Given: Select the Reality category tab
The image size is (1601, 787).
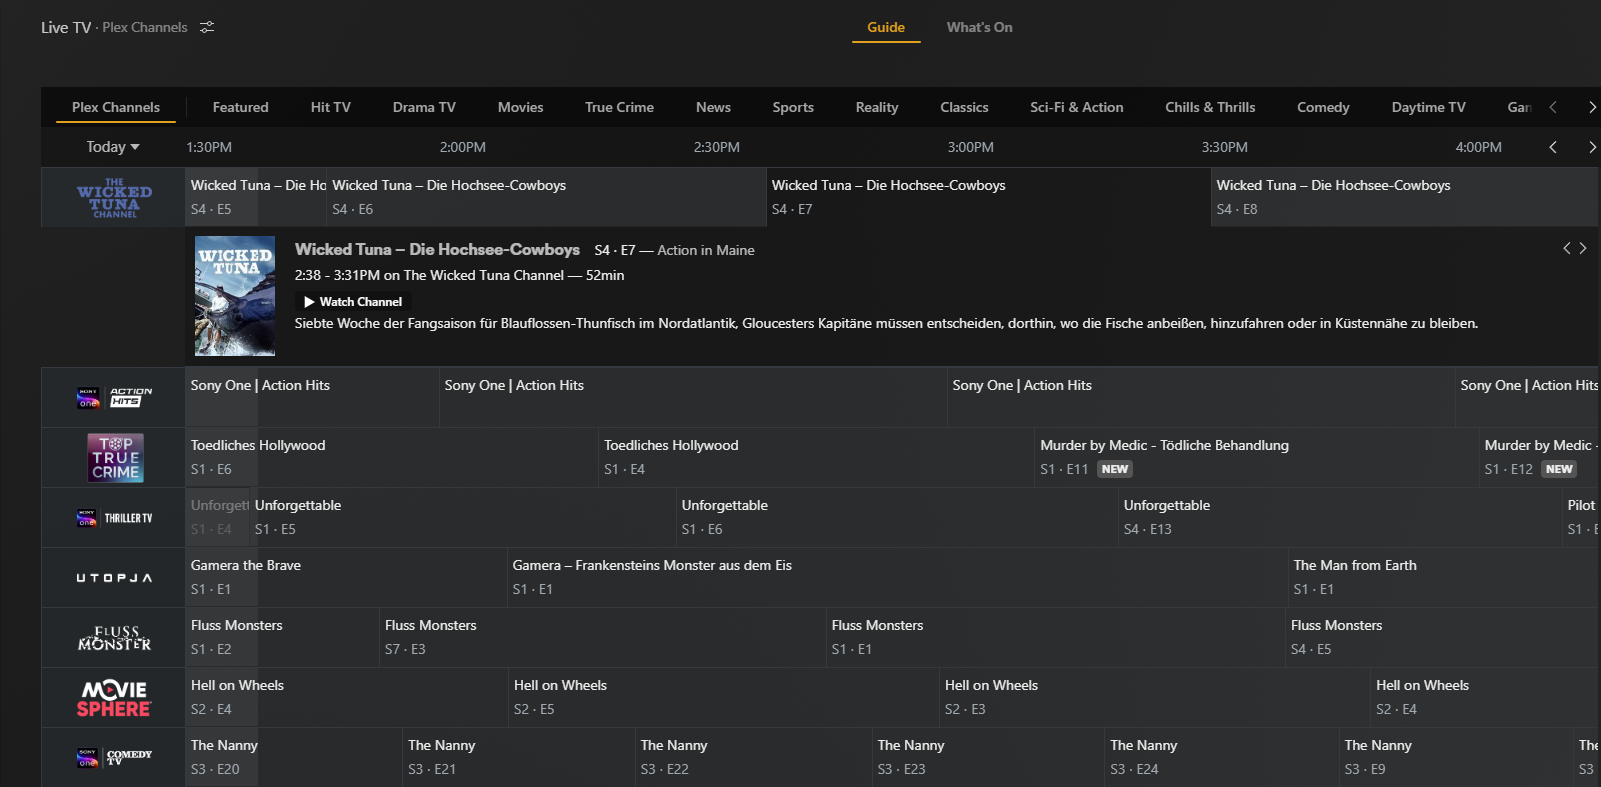Looking at the screenshot, I should click(x=877, y=107).
